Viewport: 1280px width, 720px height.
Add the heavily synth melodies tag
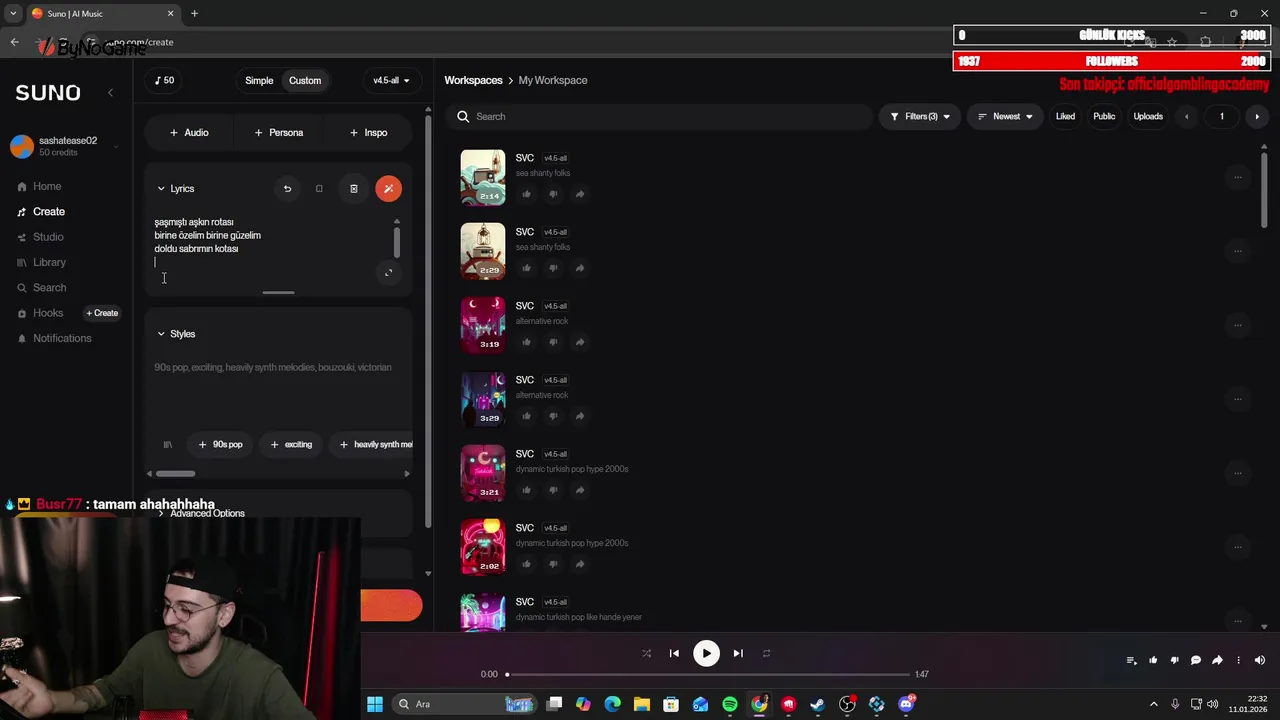coord(371,444)
